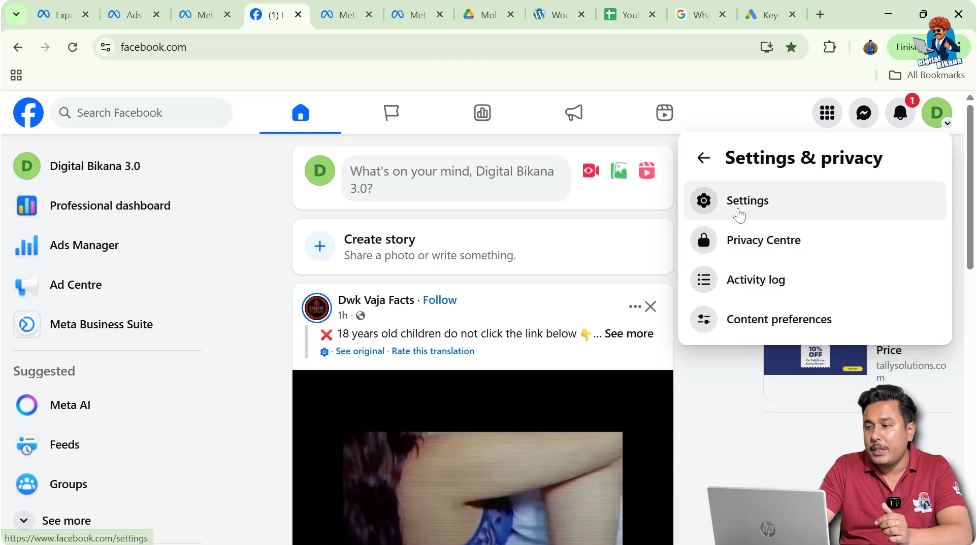
Task: Open the Dwk Vaja Facts avatar
Action: point(317,308)
